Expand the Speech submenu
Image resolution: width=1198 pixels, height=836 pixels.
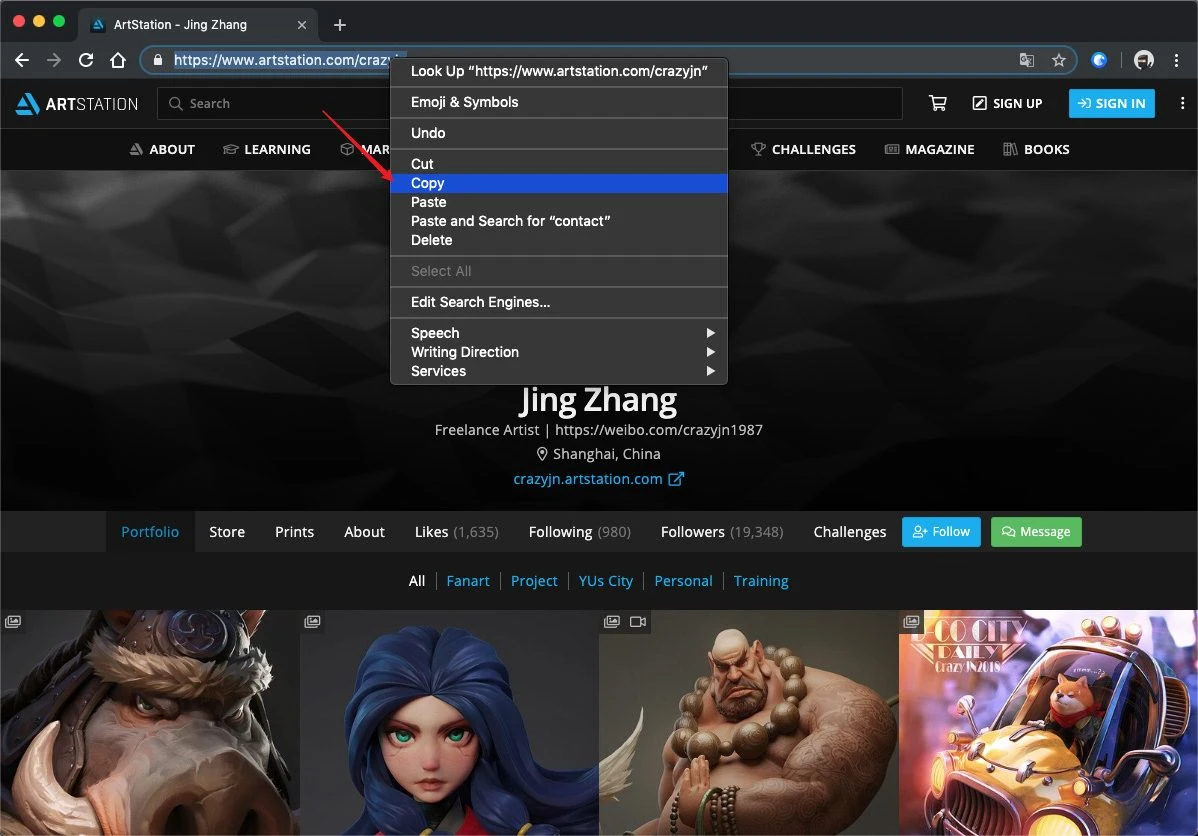coord(558,333)
